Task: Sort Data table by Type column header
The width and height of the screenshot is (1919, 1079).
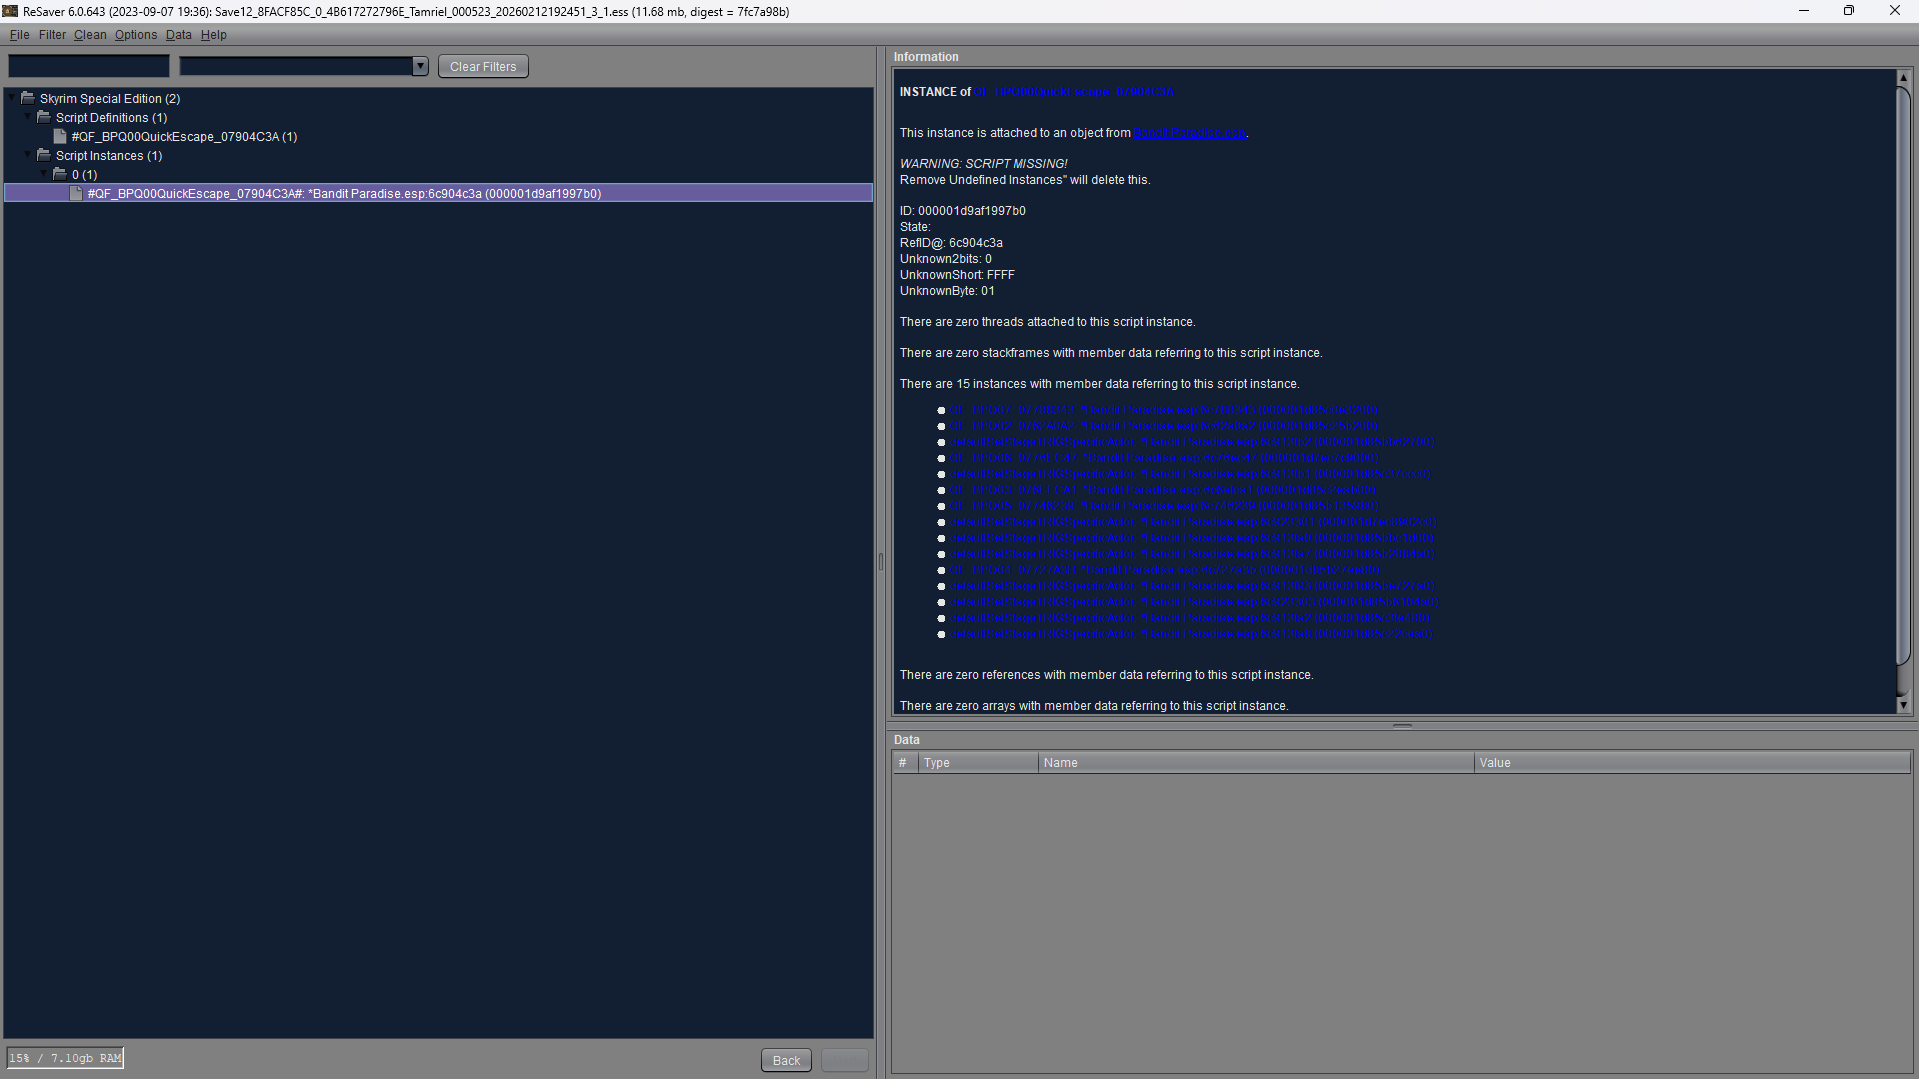Action: [x=978, y=763]
